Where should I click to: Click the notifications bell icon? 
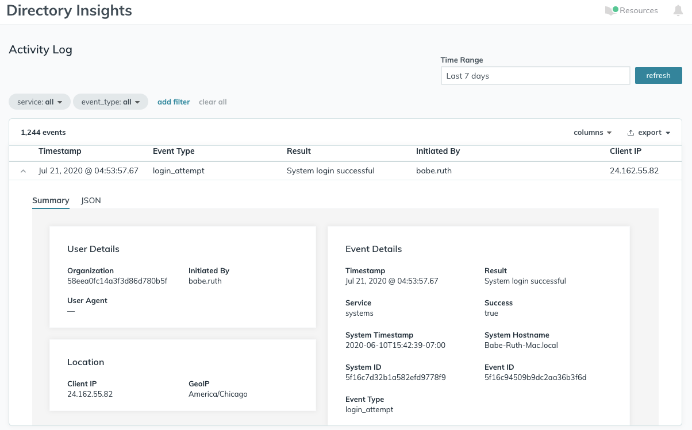click(x=678, y=11)
